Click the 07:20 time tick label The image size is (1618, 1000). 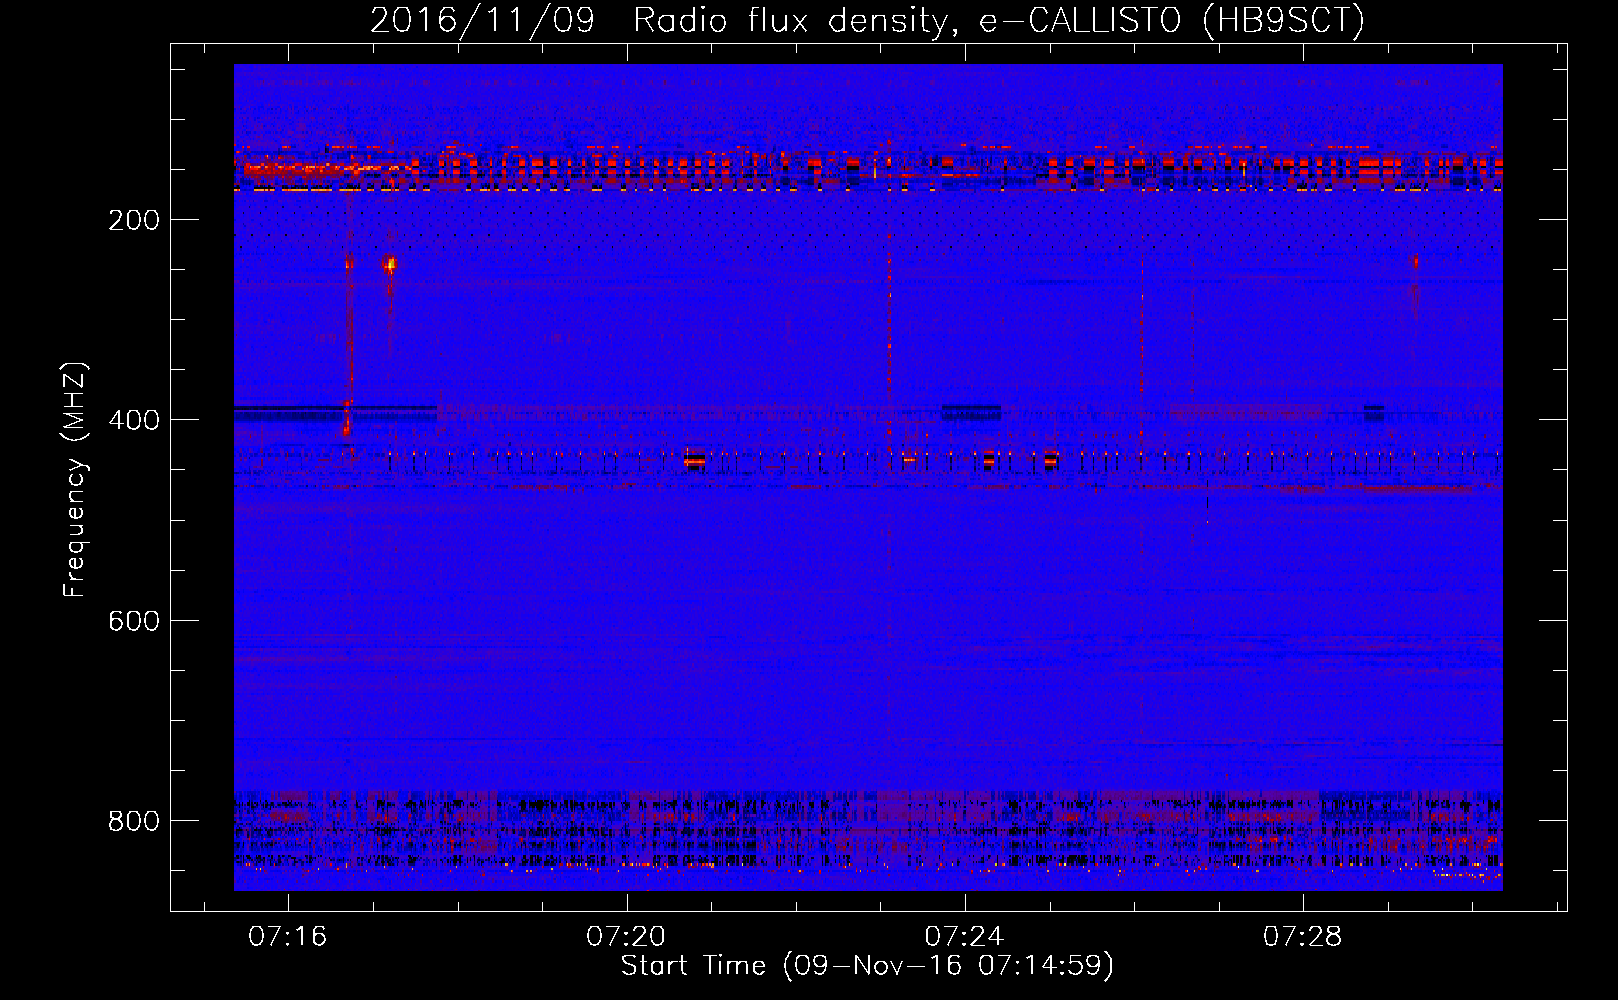(x=626, y=937)
